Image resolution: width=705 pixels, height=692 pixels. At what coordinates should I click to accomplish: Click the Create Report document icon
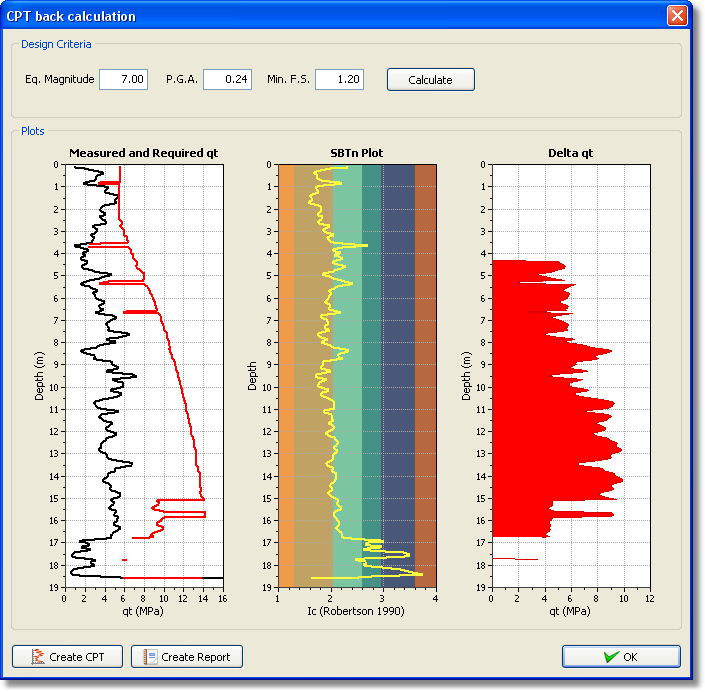pos(149,657)
